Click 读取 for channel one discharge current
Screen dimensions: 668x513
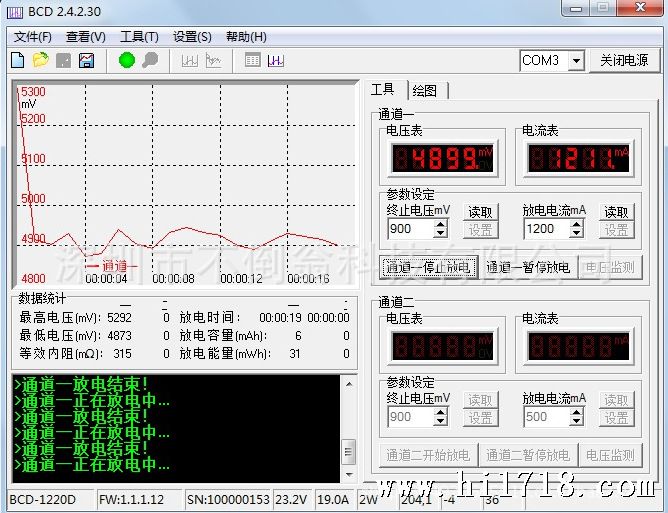(x=616, y=212)
